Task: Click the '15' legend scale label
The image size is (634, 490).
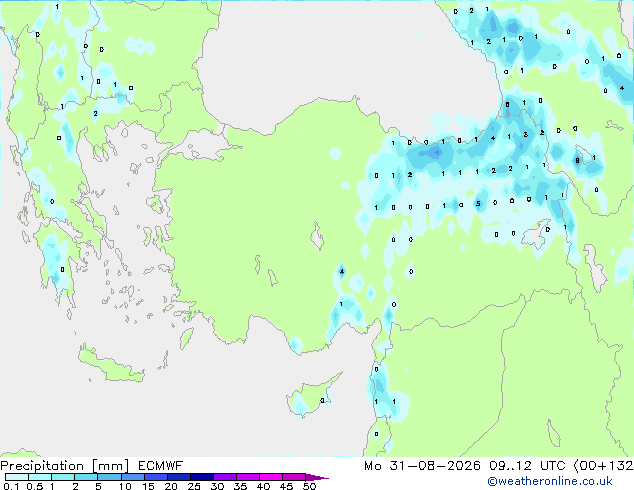Action: tap(148, 486)
